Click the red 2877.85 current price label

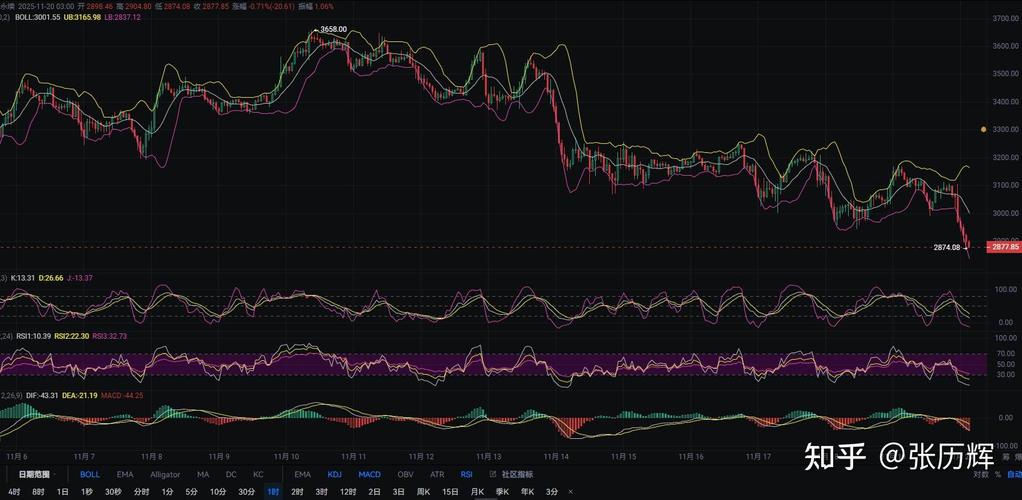1003,247
